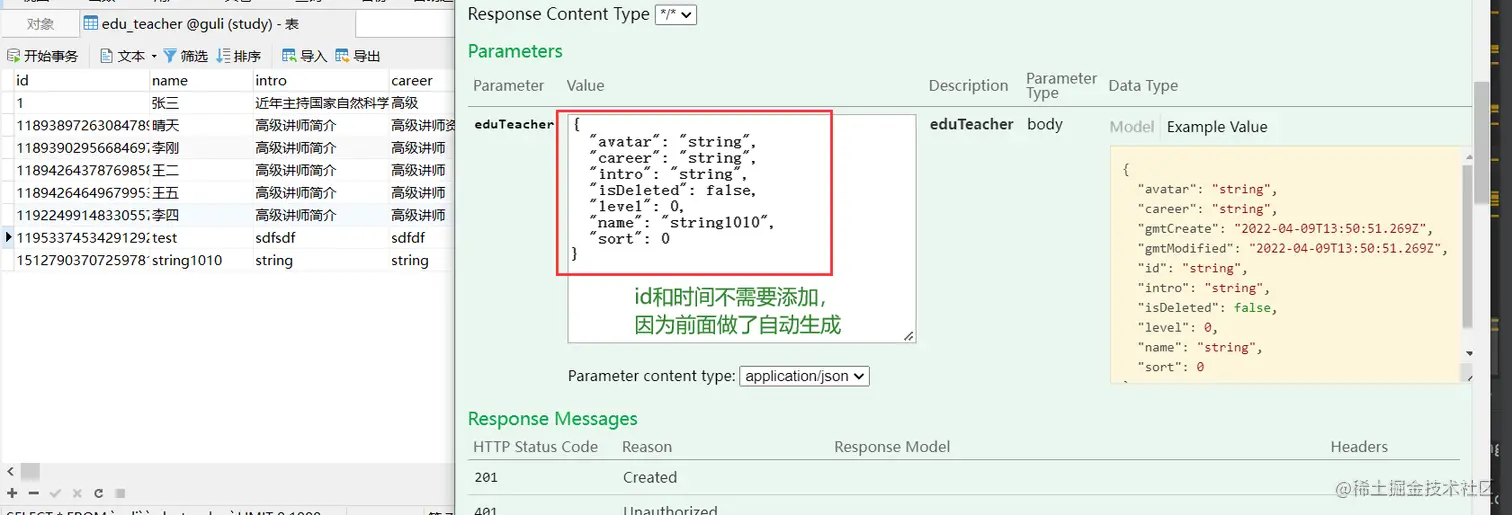Click the SQL SELECT statement in status bar
The width and height of the screenshot is (1512, 515).
tap(162, 512)
